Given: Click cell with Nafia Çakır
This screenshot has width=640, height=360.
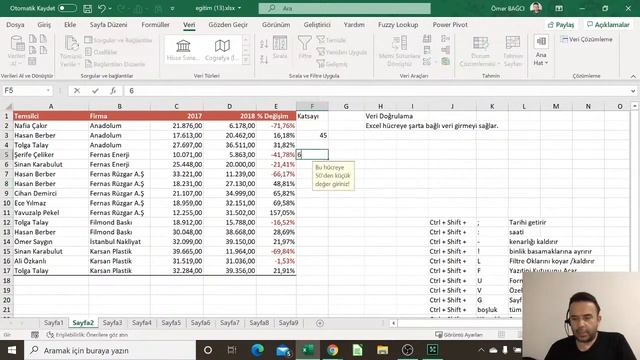Looking at the screenshot, I should 51,126.
